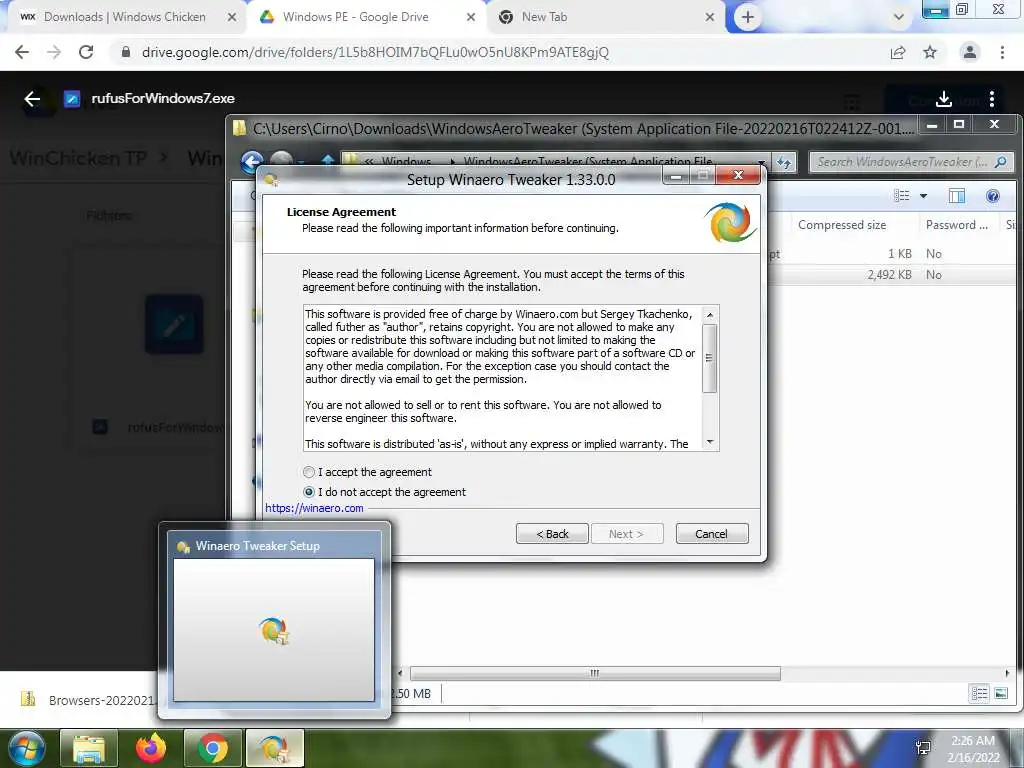Open the Chrome three-dot menu
Image resolution: width=1024 pixels, height=768 pixels.
point(1002,52)
